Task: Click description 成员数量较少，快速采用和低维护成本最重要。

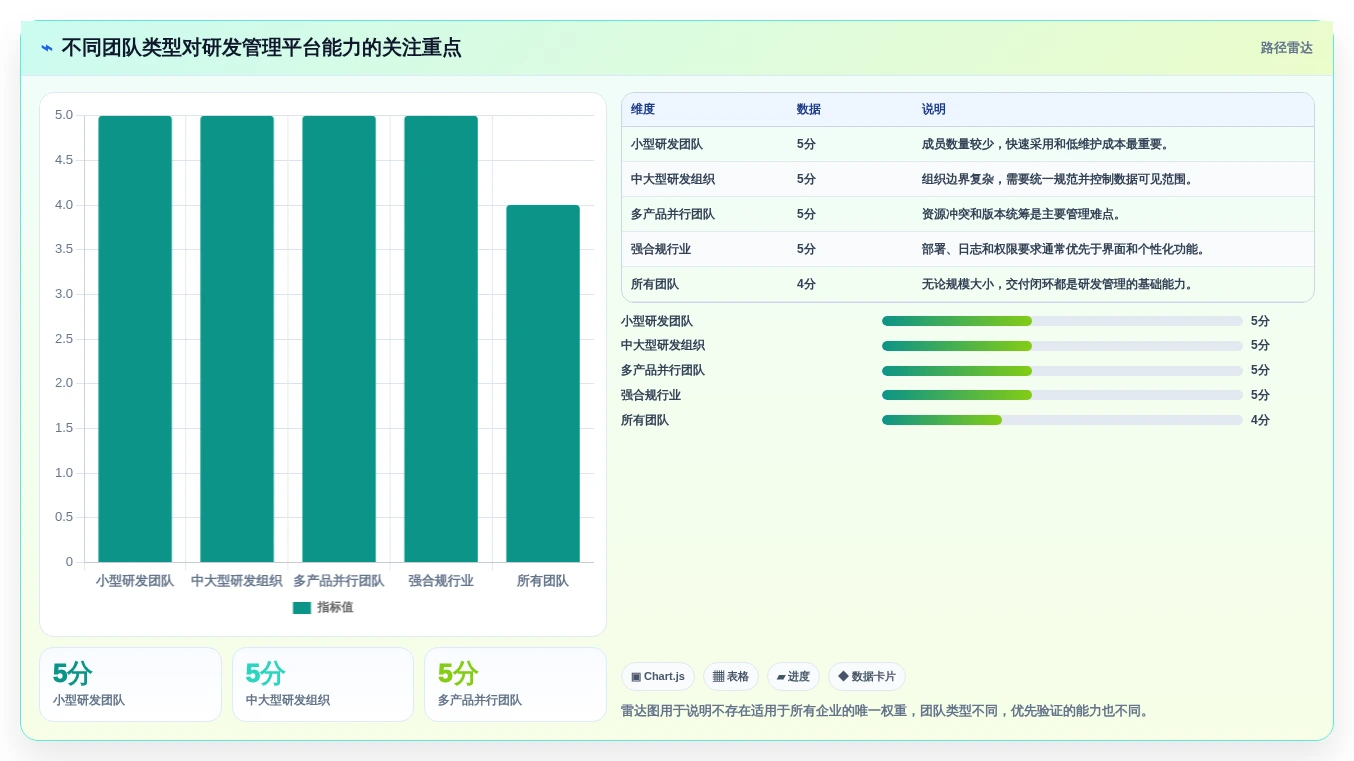Action: tap(1046, 144)
